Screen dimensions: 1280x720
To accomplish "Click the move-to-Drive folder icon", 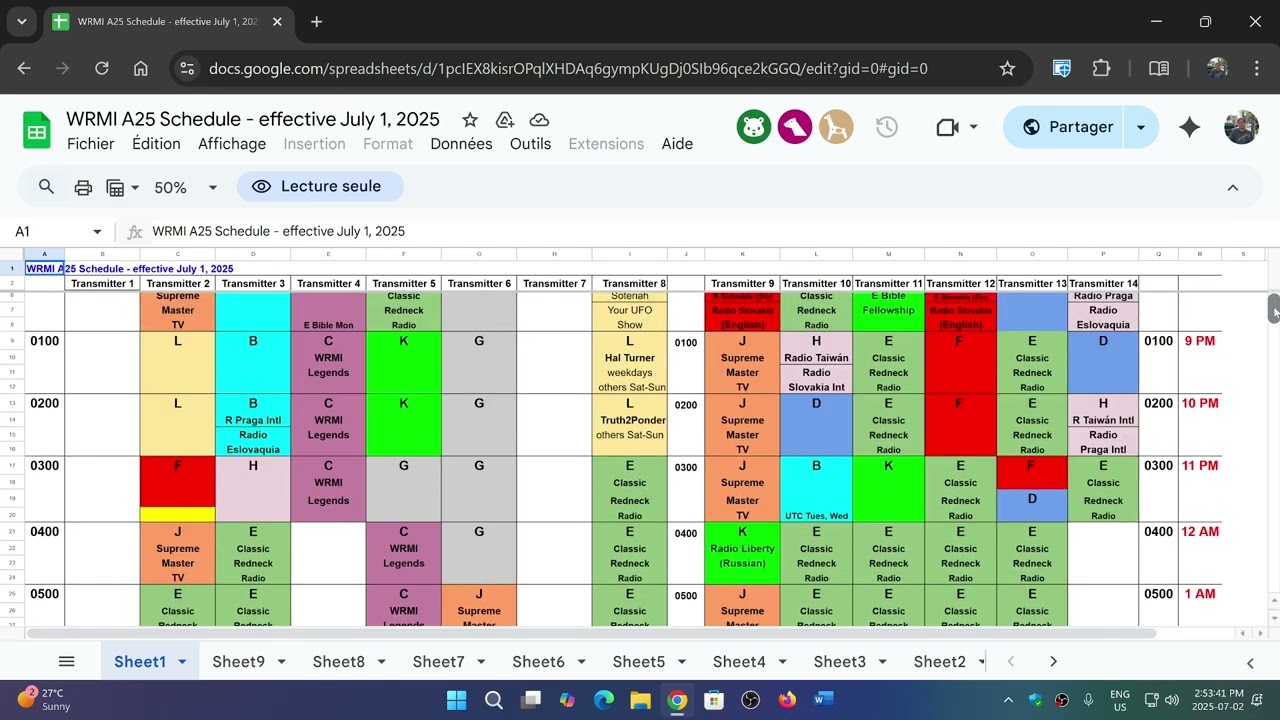I will pyautogui.click(x=505, y=120).
